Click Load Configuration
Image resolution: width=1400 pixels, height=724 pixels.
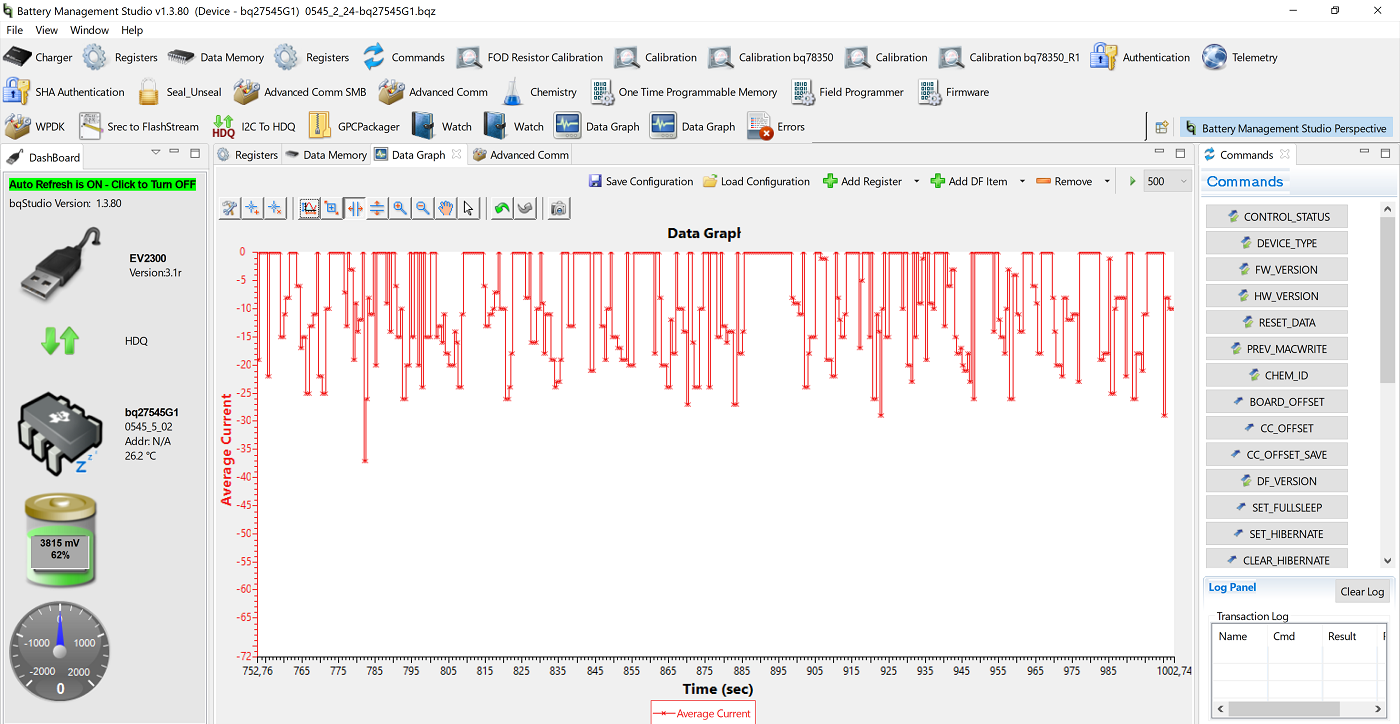coord(756,181)
